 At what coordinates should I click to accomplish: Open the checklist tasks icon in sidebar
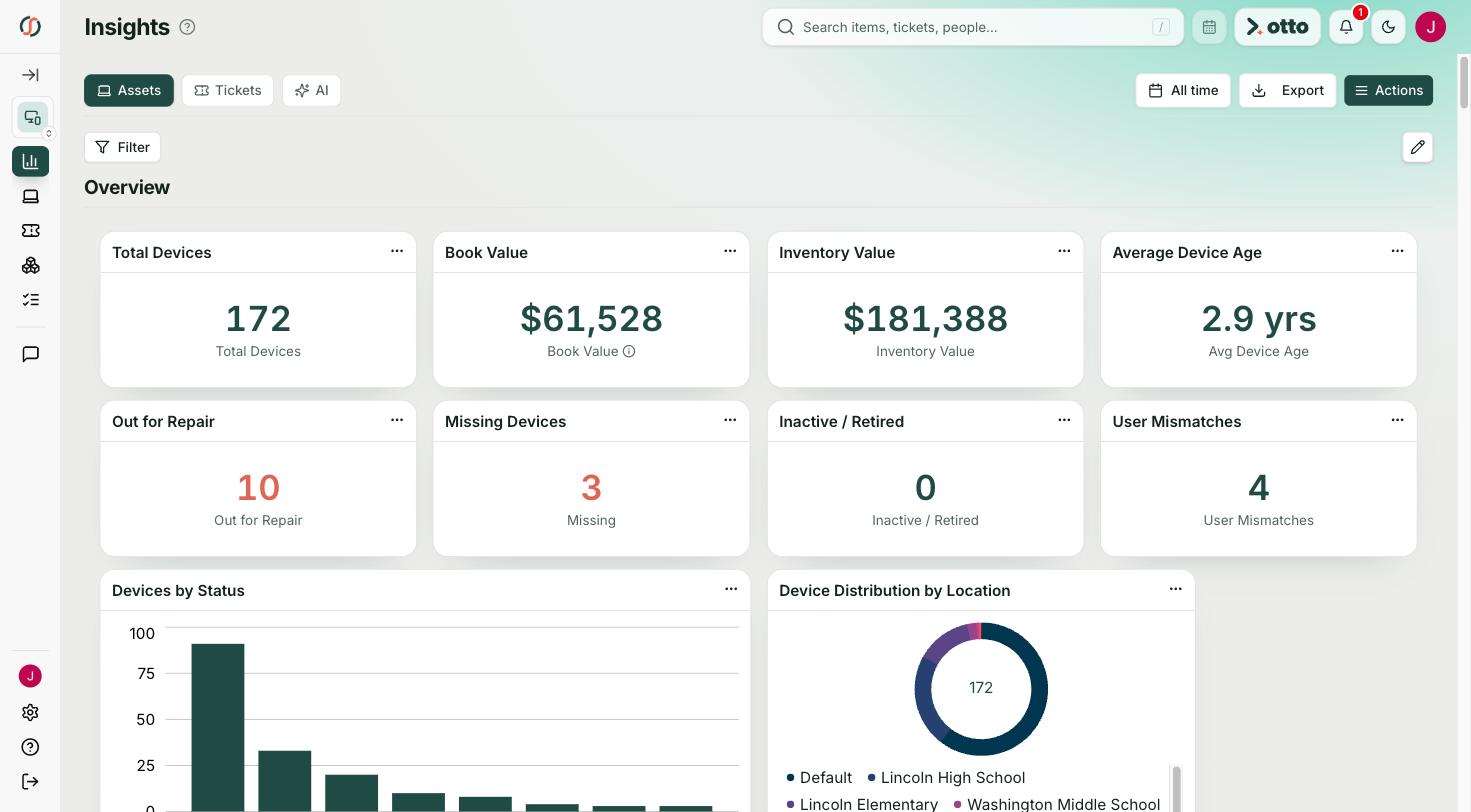pyautogui.click(x=30, y=300)
